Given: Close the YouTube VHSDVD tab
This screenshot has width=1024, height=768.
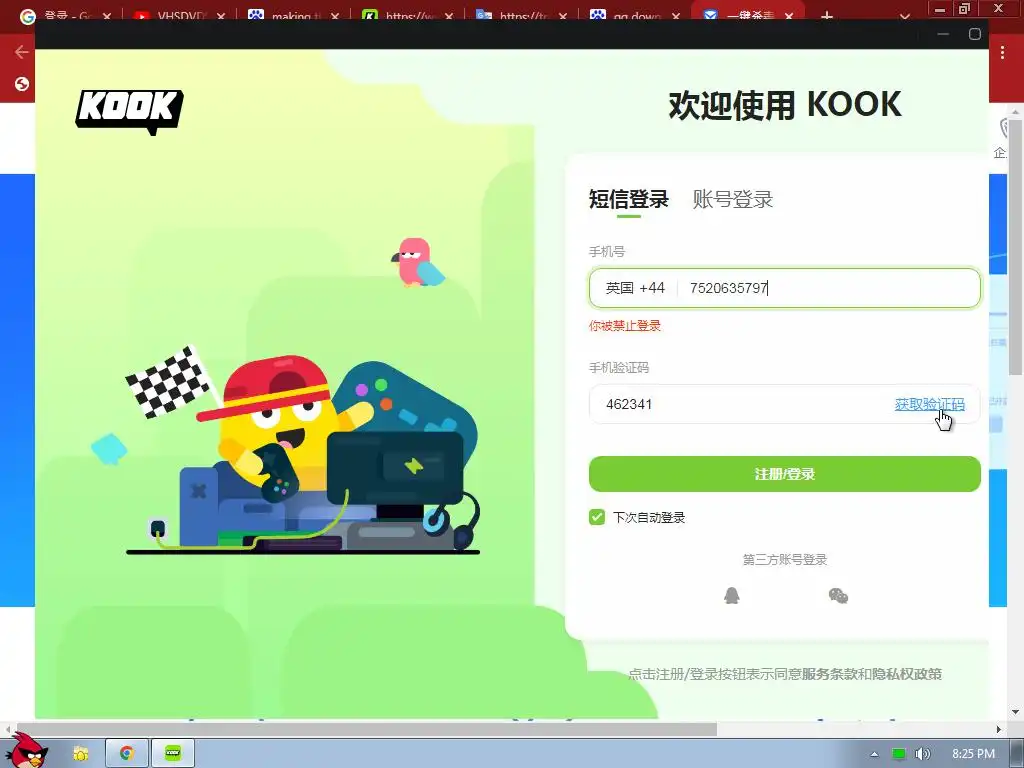Looking at the screenshot, I should tap(221, 16).
